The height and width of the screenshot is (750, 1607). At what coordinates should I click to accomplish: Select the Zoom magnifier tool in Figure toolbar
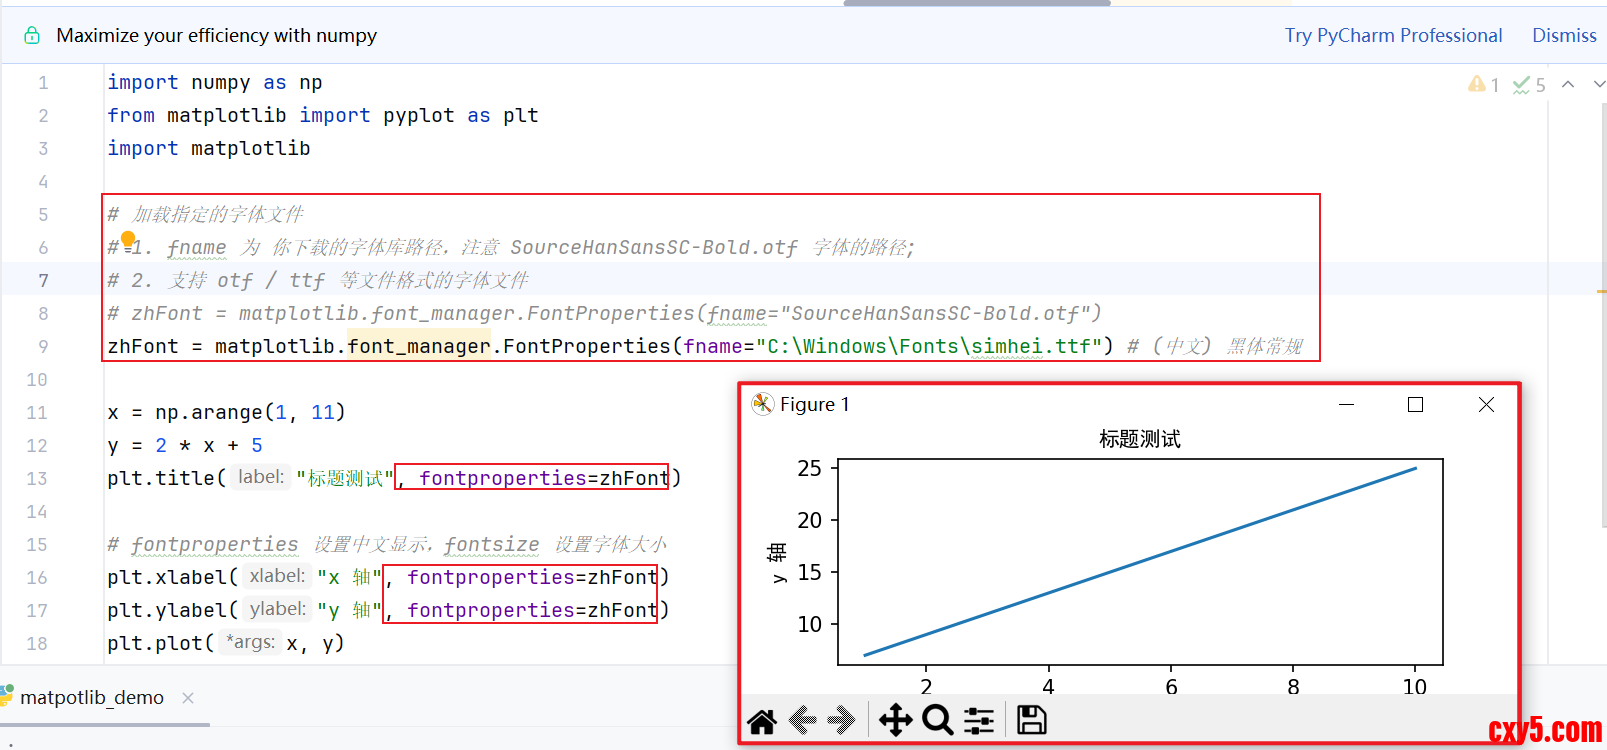point(937,720)
